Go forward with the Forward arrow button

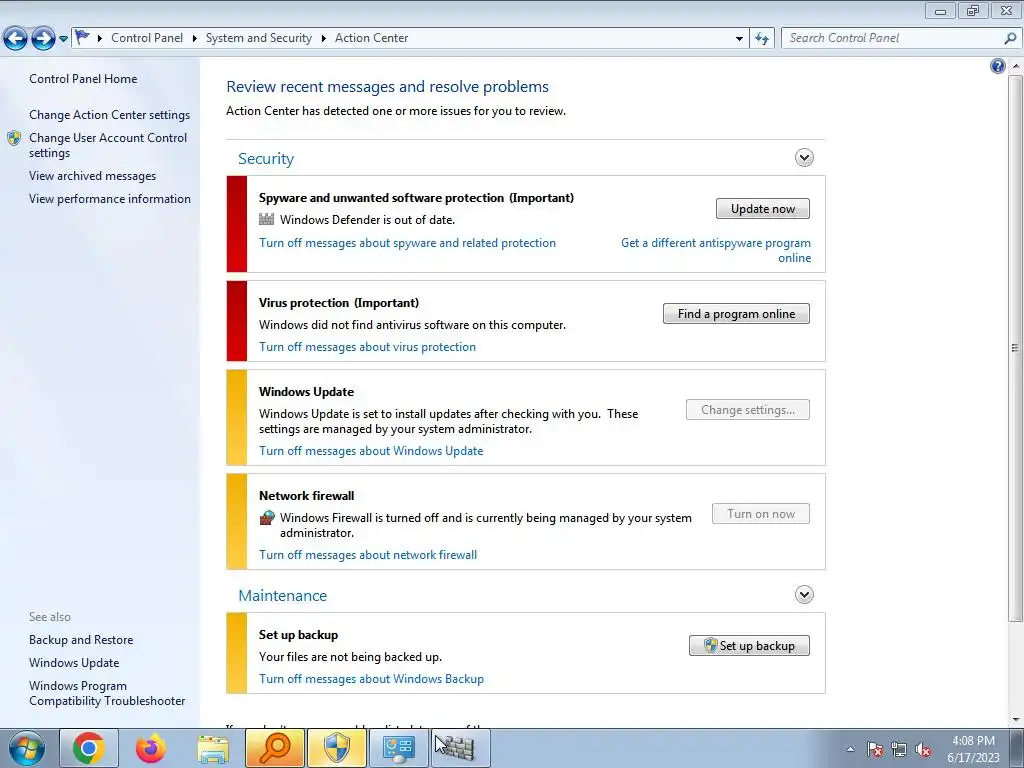tap(43, 38)
